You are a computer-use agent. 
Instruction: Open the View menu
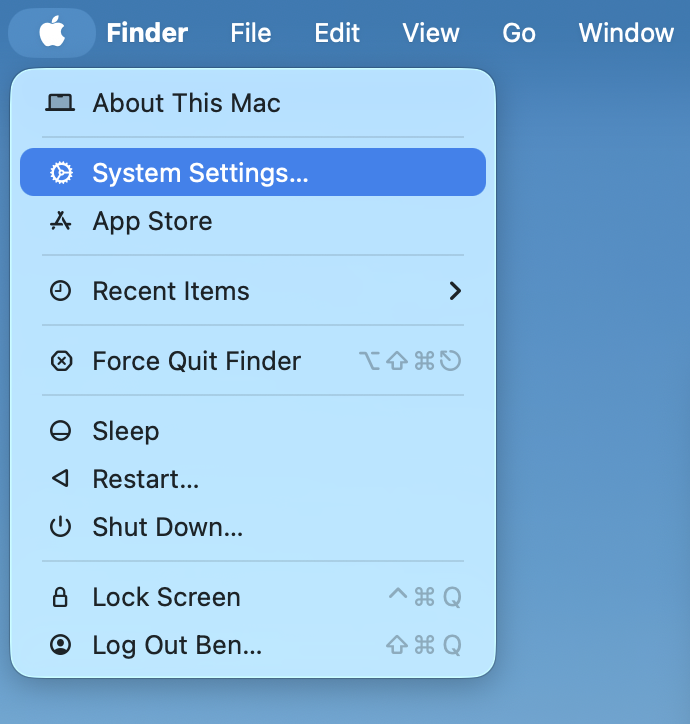tap(431, 33)
